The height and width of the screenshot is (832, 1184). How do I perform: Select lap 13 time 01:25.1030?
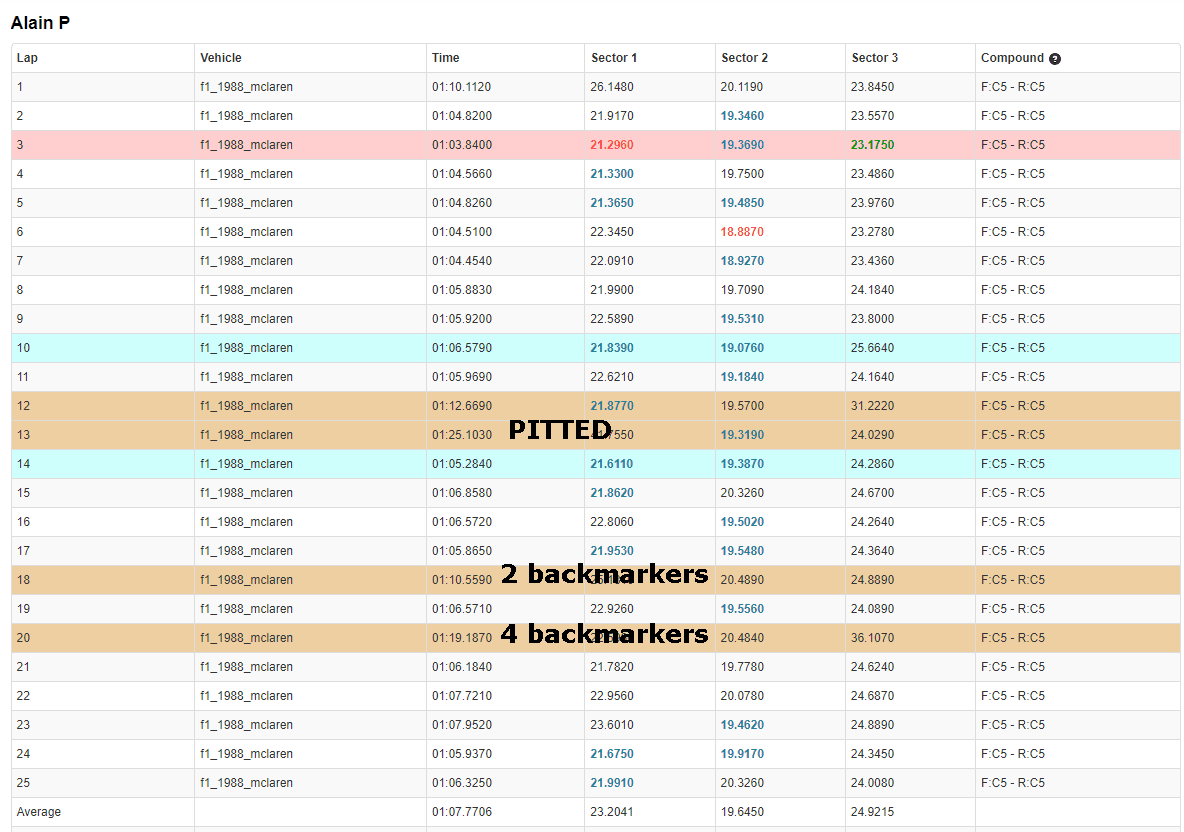click(x=461, y=435)
